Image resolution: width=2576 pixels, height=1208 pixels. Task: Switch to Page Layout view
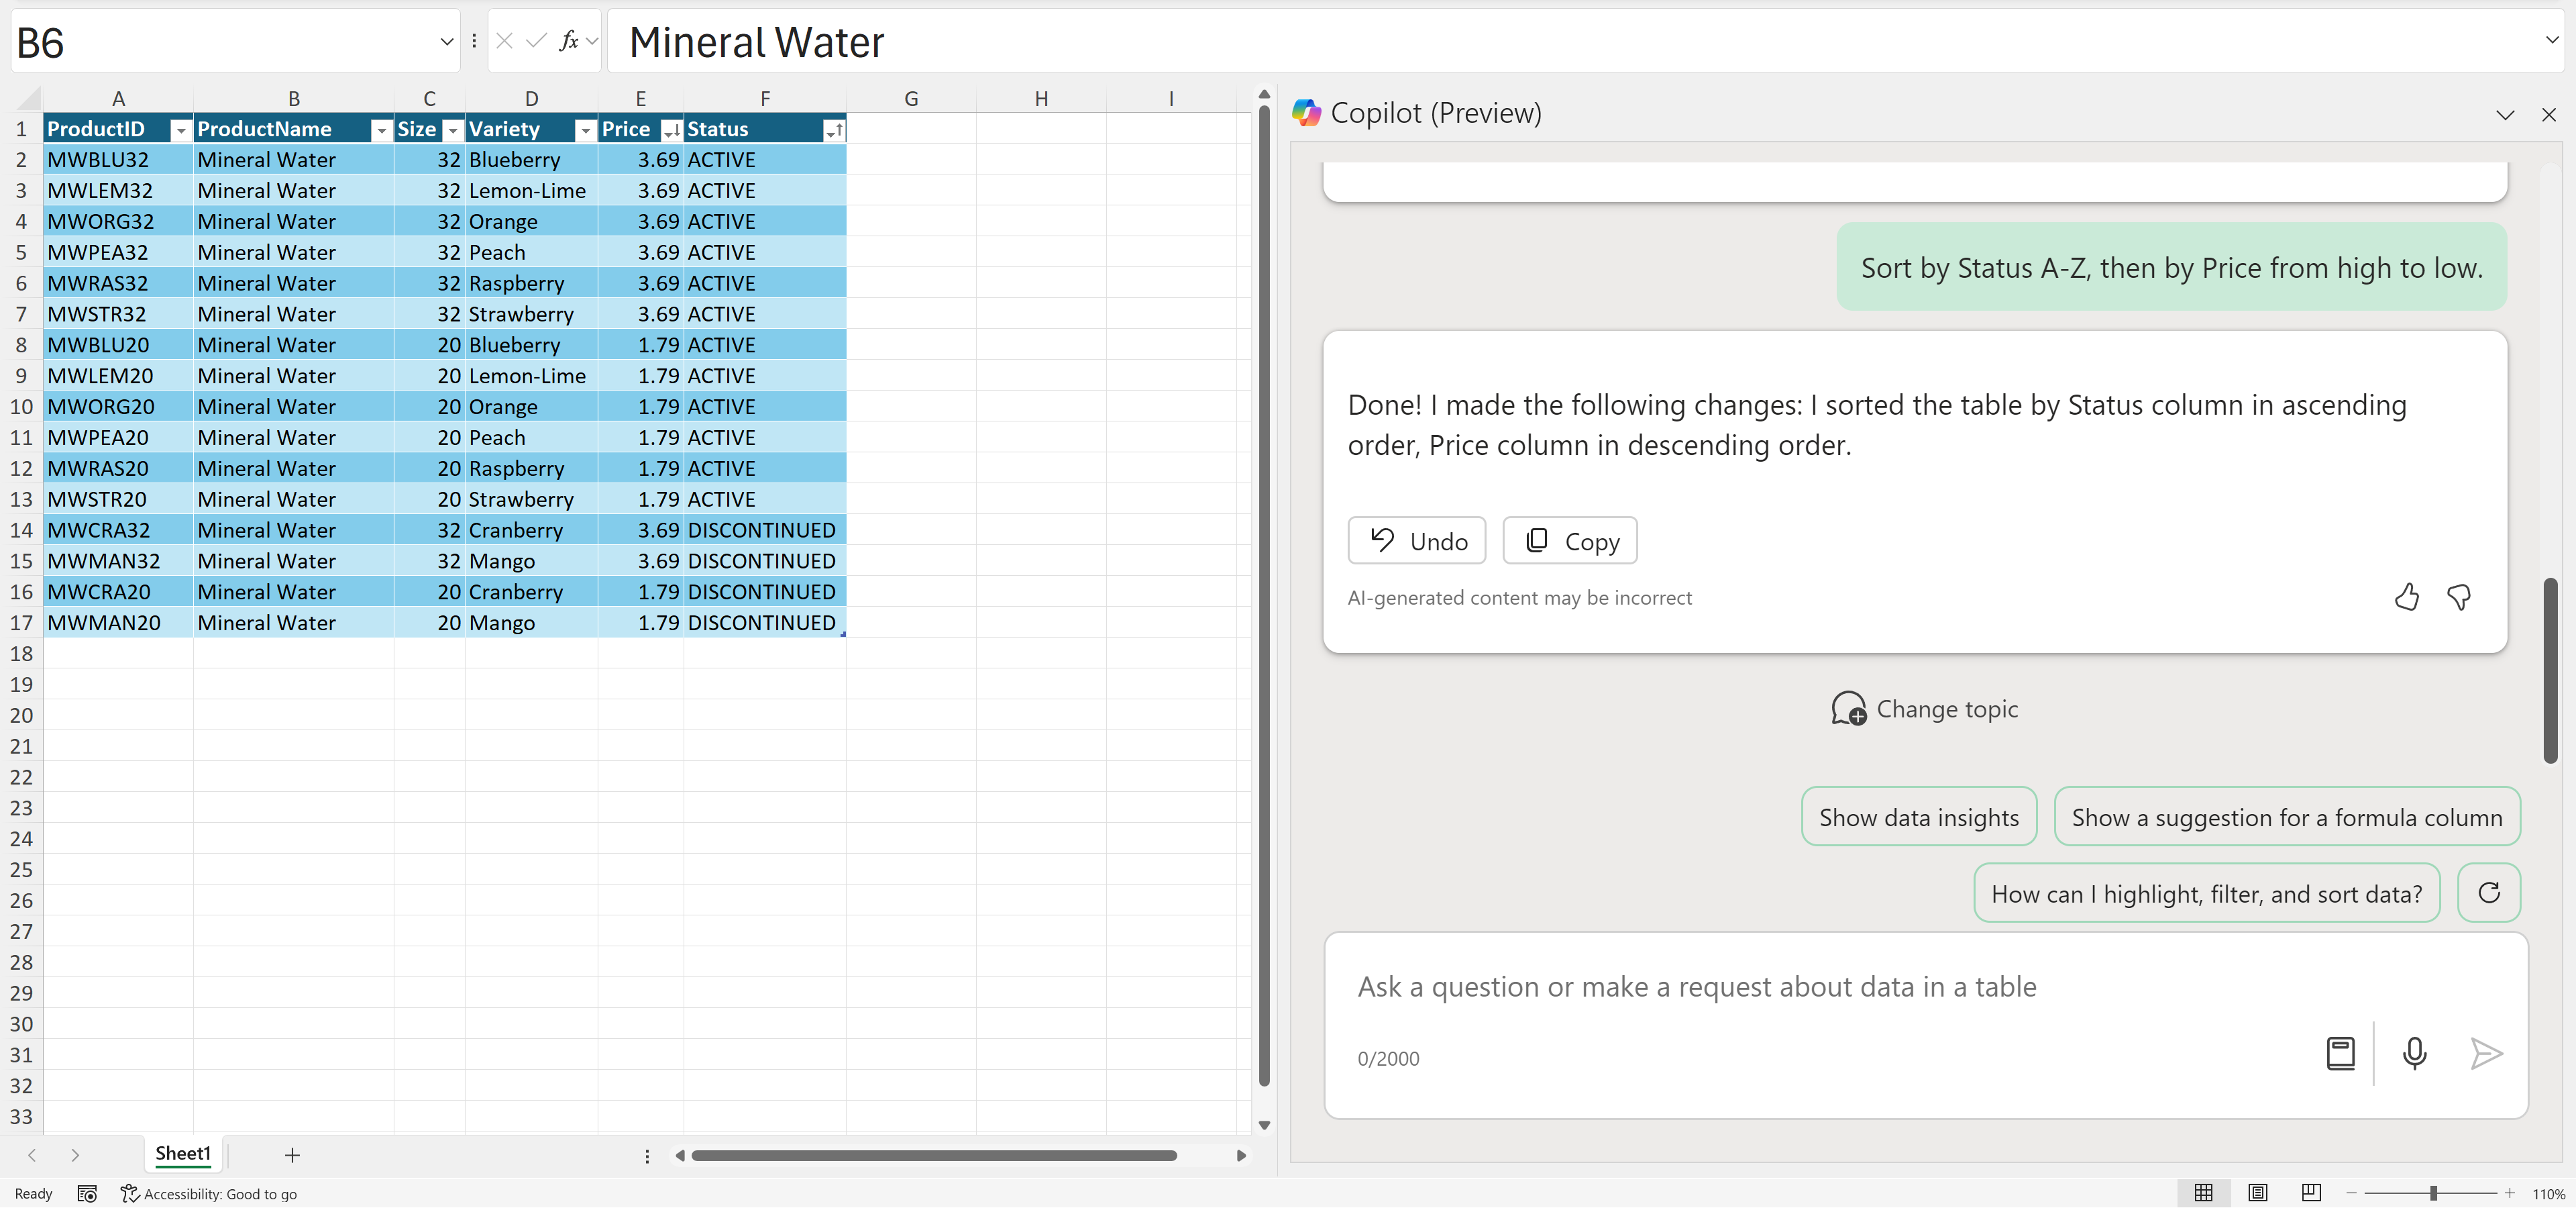pyautogui.click(x=2257, y=1192)
